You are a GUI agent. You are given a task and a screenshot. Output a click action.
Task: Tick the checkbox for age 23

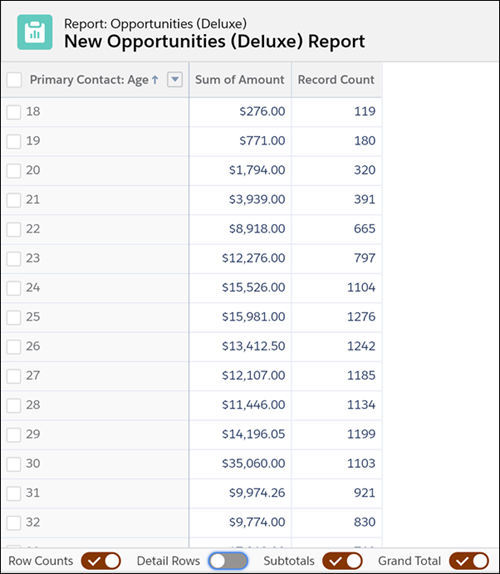tap(14, 258)
